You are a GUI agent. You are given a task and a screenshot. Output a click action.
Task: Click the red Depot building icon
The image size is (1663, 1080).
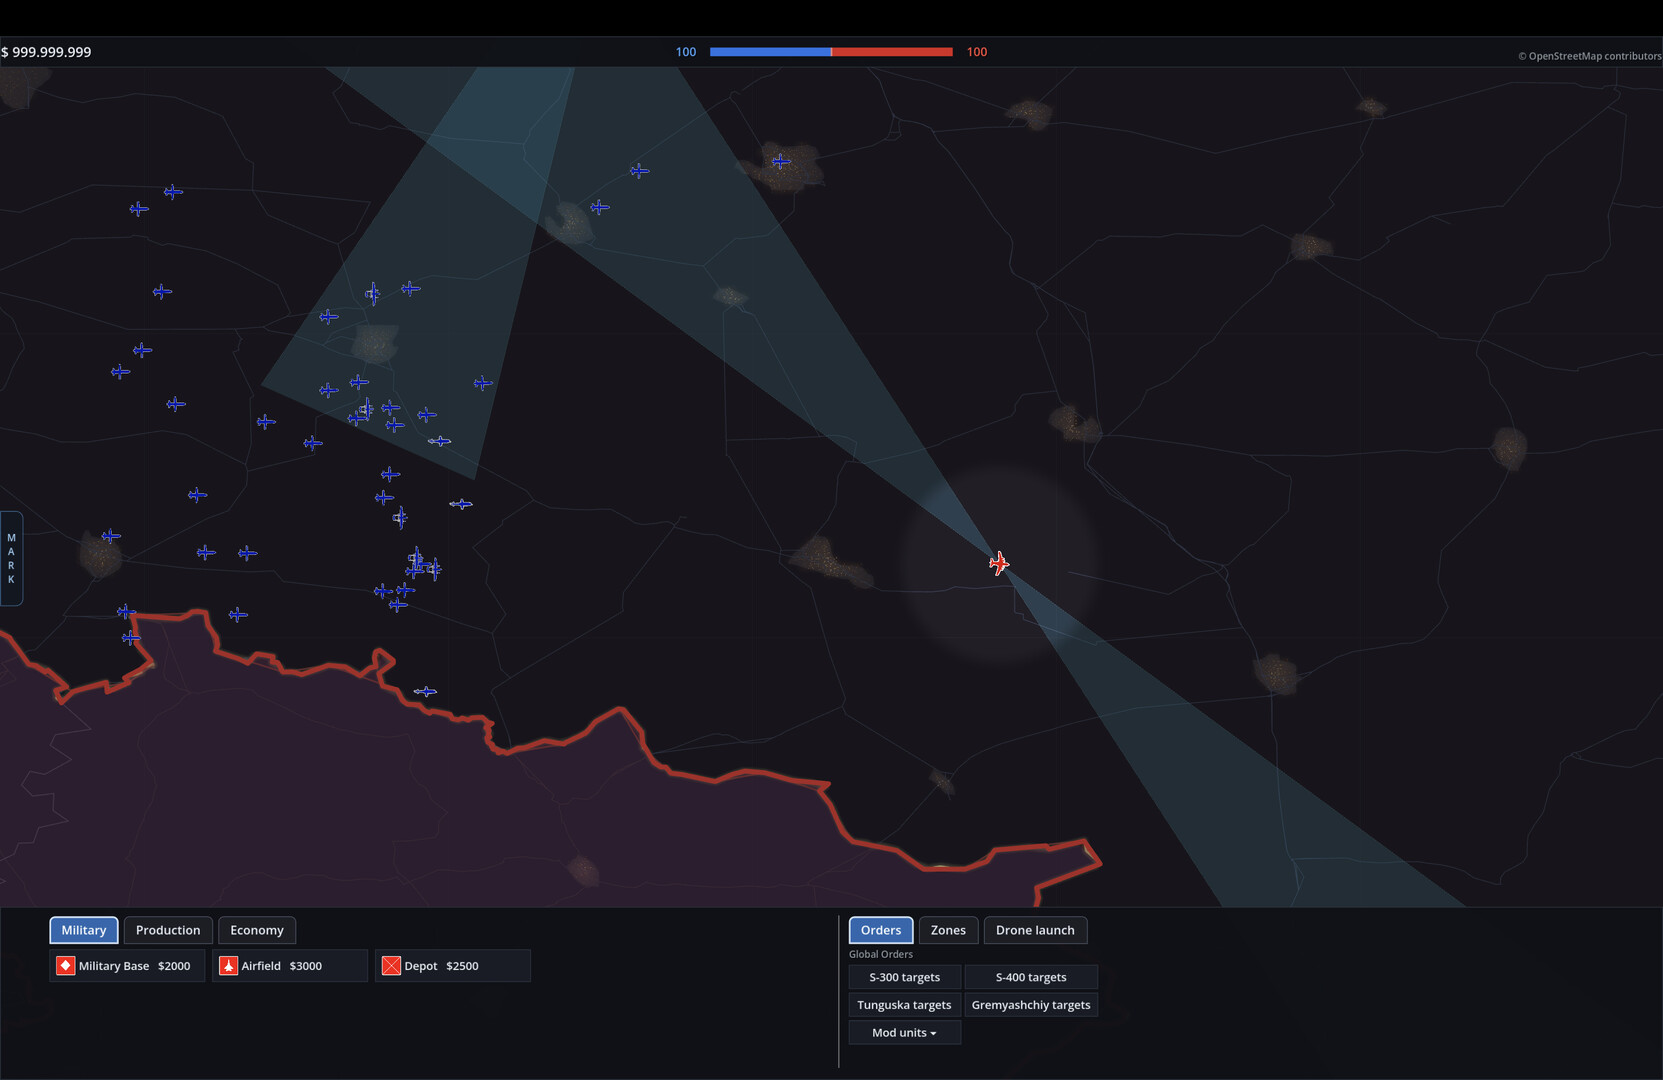coord(391,966)
